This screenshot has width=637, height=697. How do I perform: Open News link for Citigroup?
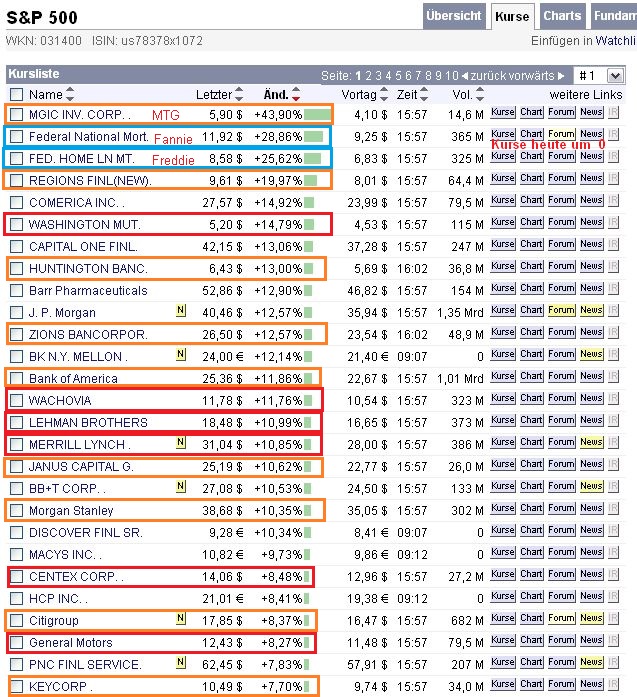pos(591,618)
